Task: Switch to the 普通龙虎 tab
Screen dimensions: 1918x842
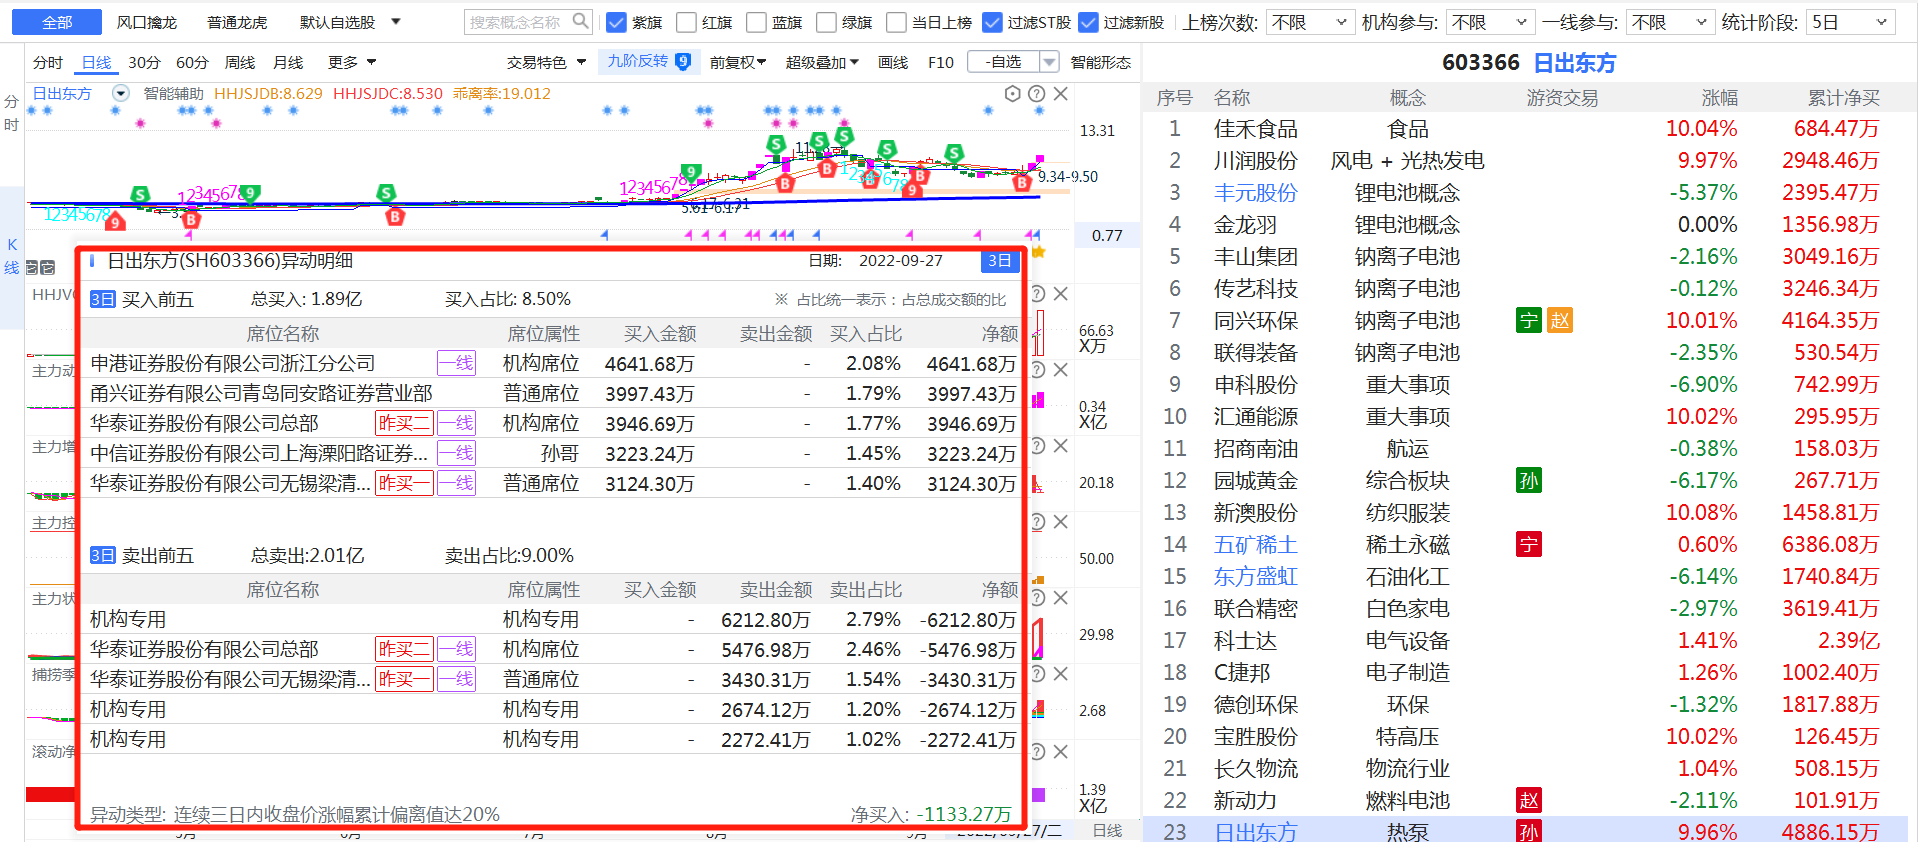Action: point(237,22)
